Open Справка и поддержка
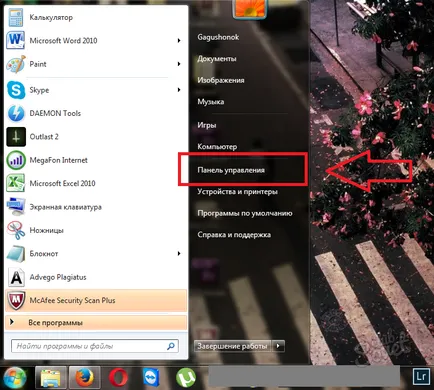The image size is (434, 390). pyautogui.click(x=234, y=235)
